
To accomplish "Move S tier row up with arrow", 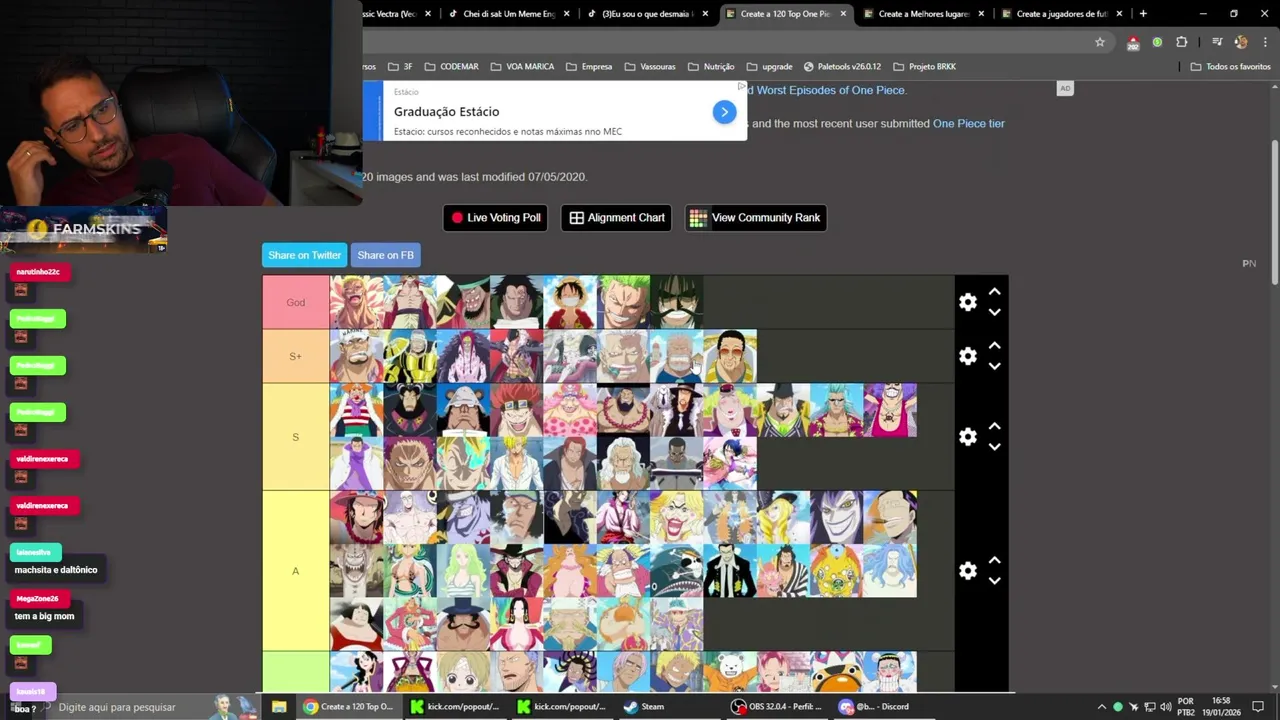I will pos(994,427).
